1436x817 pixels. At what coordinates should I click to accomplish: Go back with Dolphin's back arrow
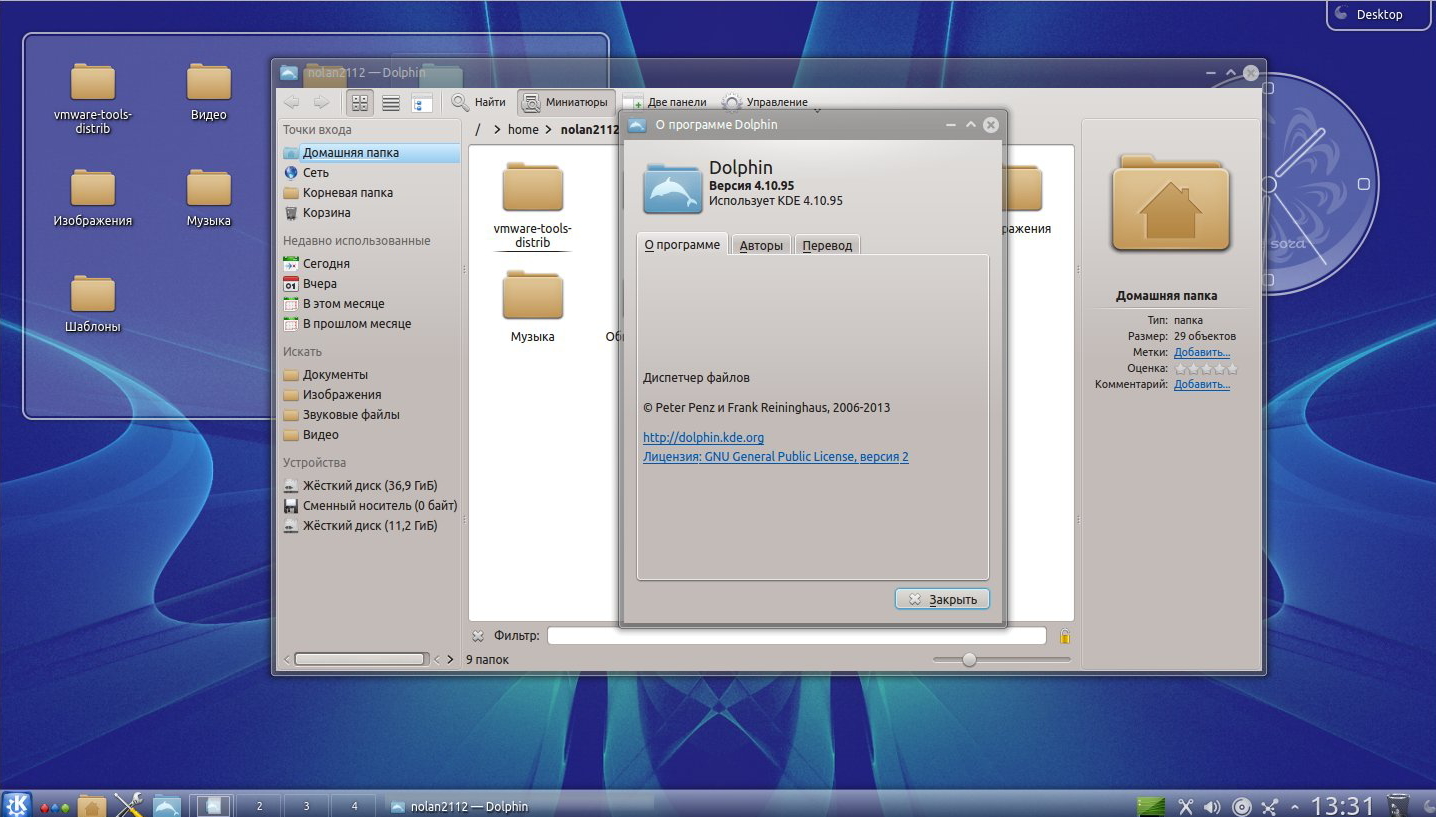pos(291,102)
